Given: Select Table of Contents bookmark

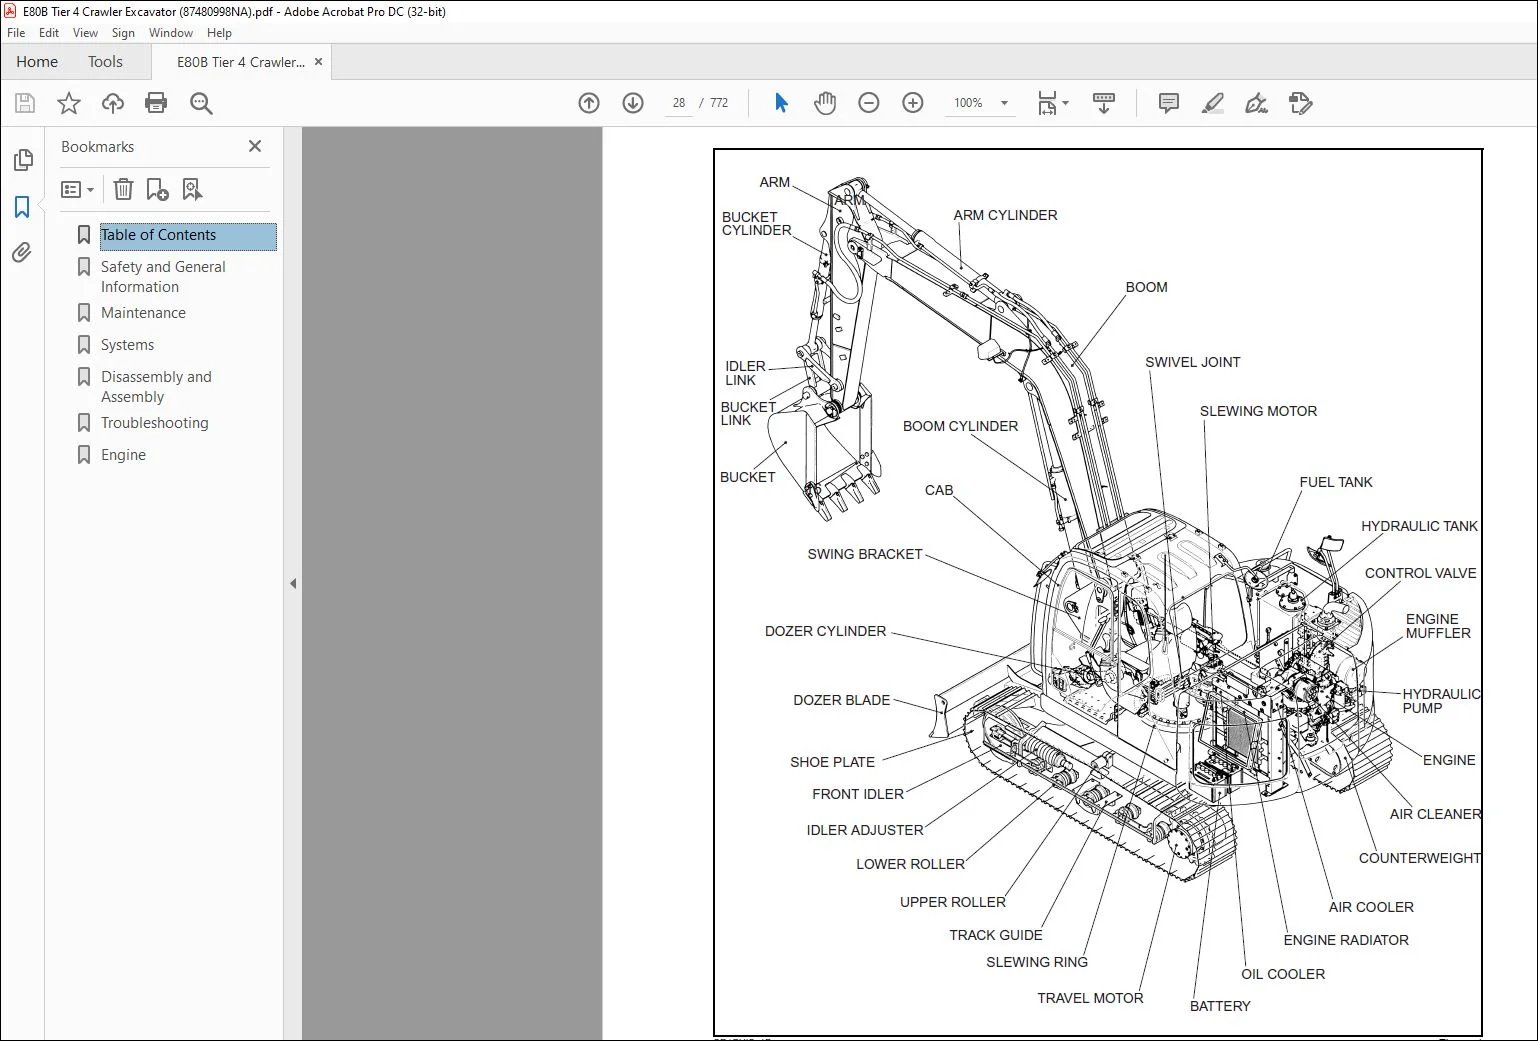Looking at the screenshot, I should [187, 236].
